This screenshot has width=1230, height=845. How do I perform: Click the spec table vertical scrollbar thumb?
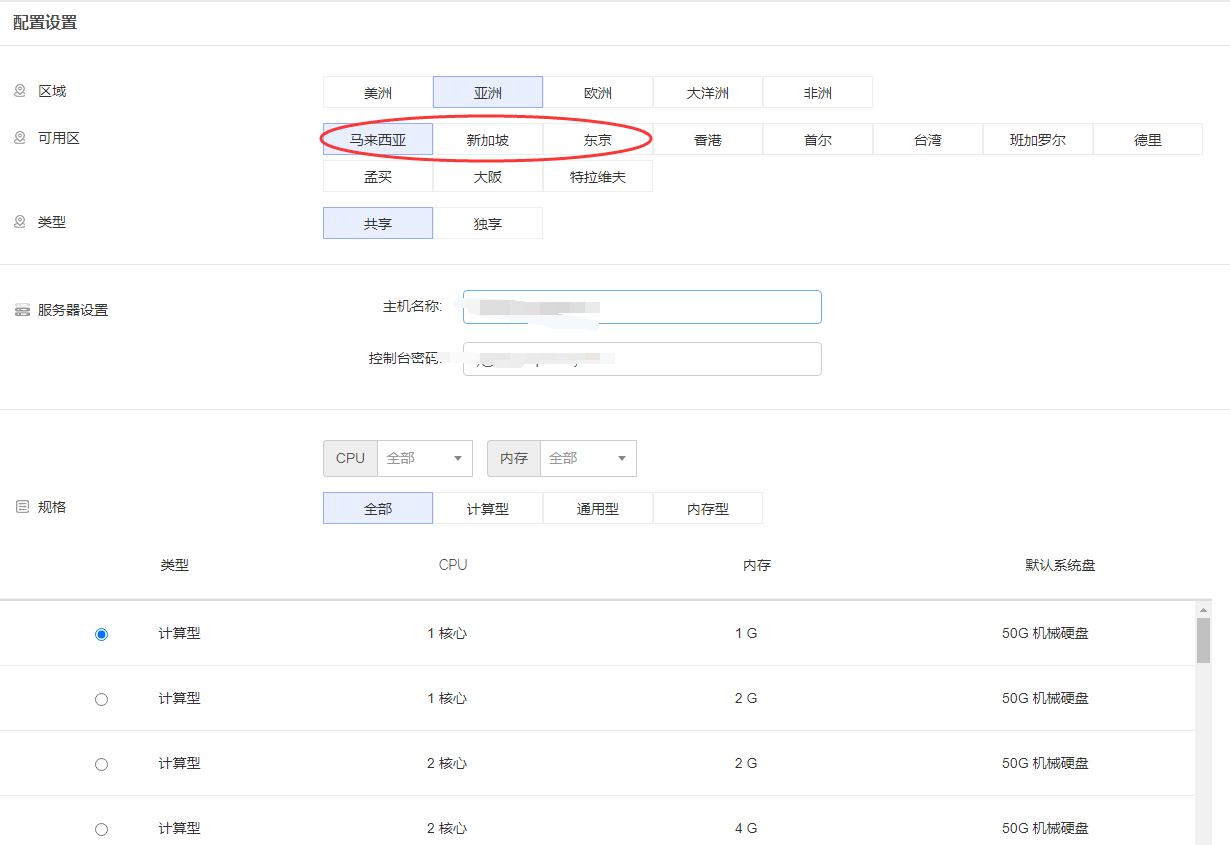coord(1203,640)
